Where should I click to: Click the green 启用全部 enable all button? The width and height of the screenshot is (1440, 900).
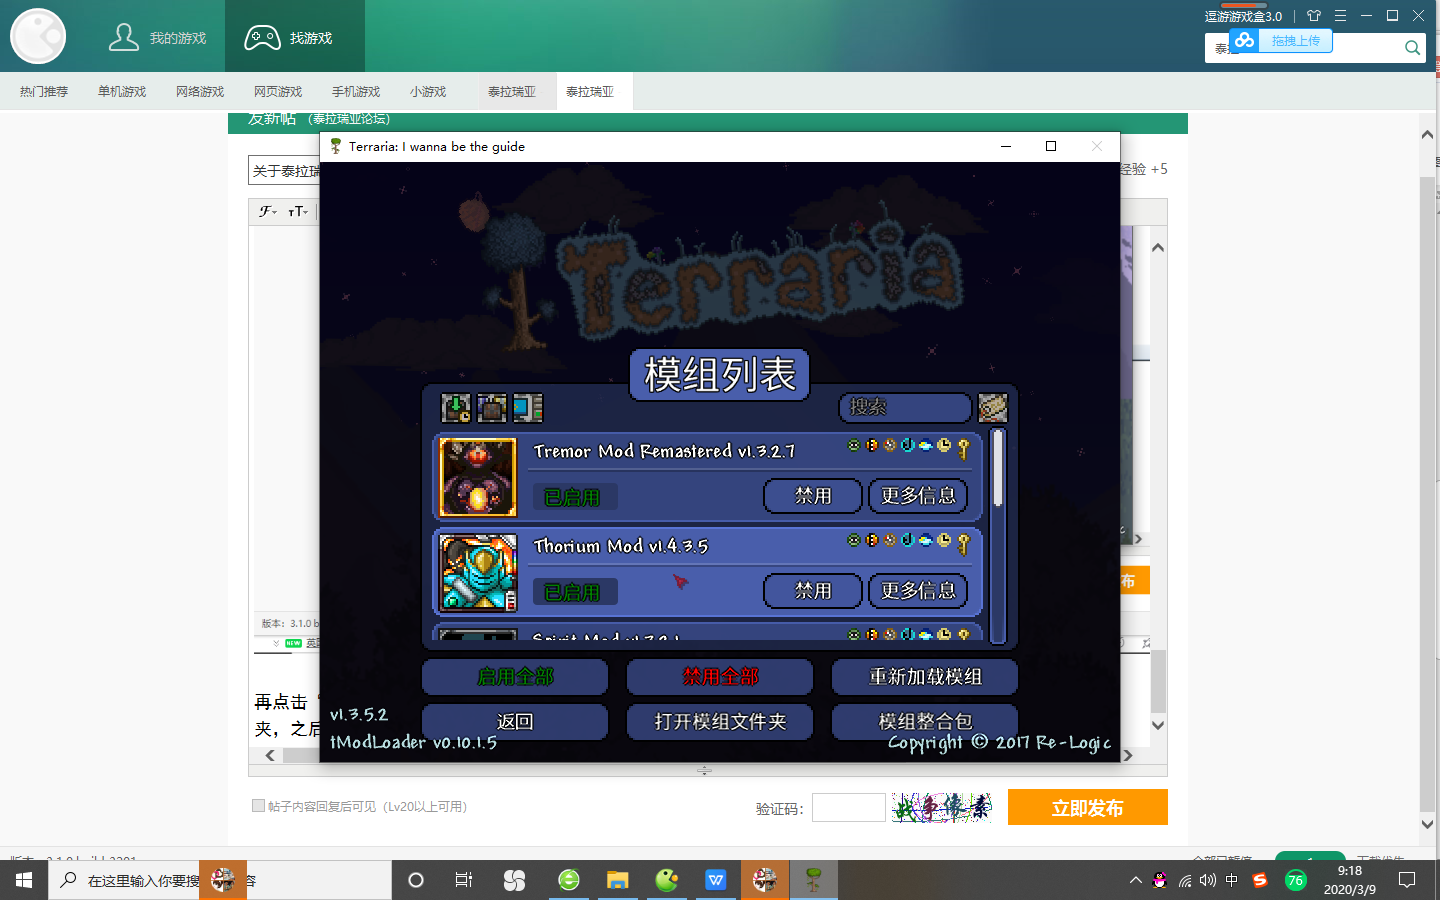(515, 677)
